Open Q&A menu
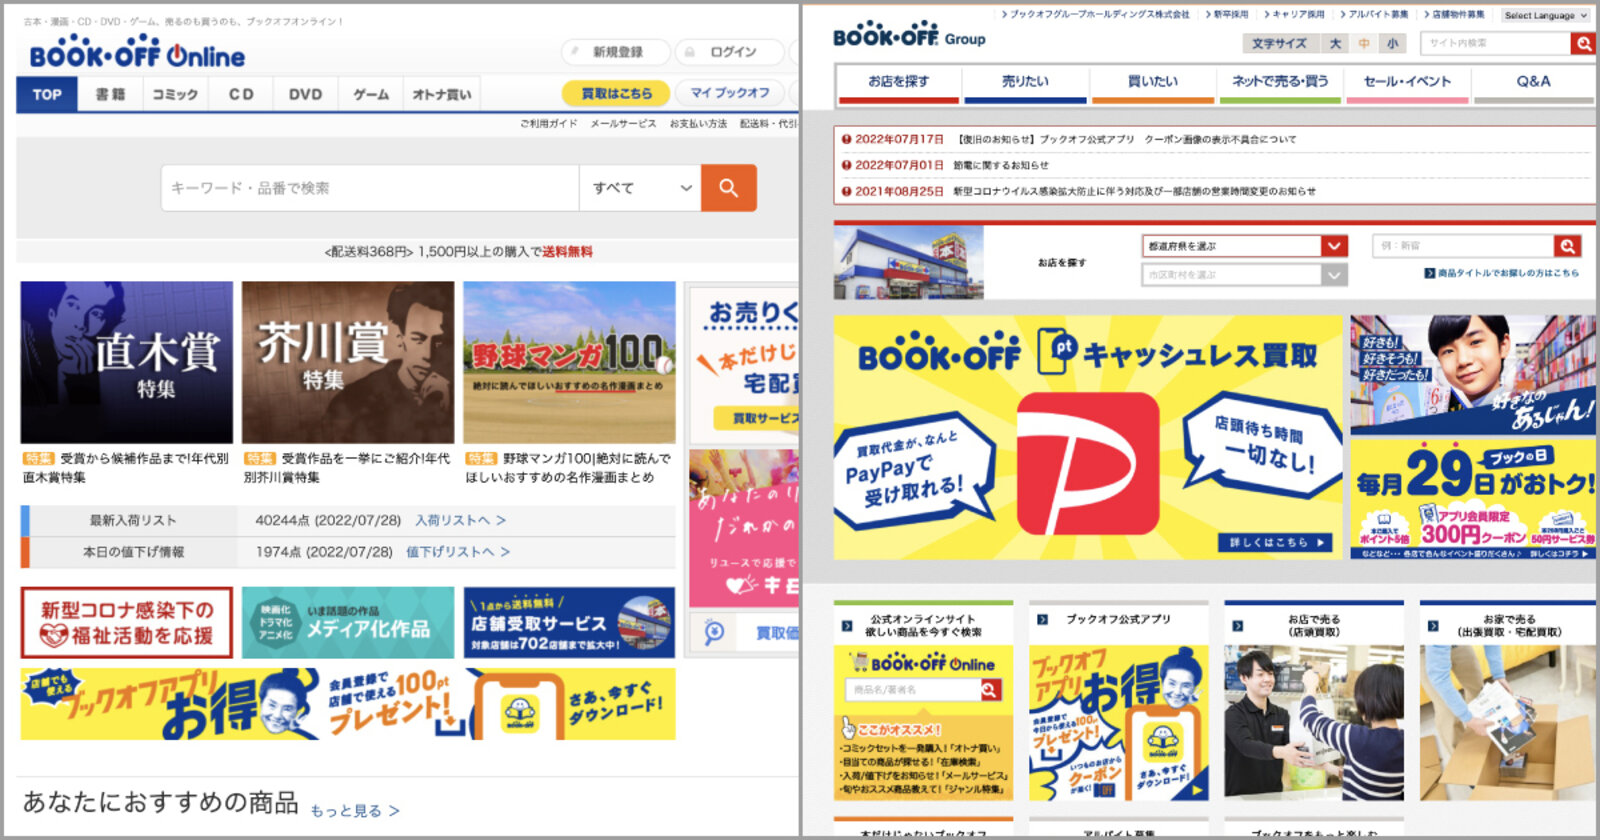The height and width of the screenshot is (840, 1600). (1533, 84)
